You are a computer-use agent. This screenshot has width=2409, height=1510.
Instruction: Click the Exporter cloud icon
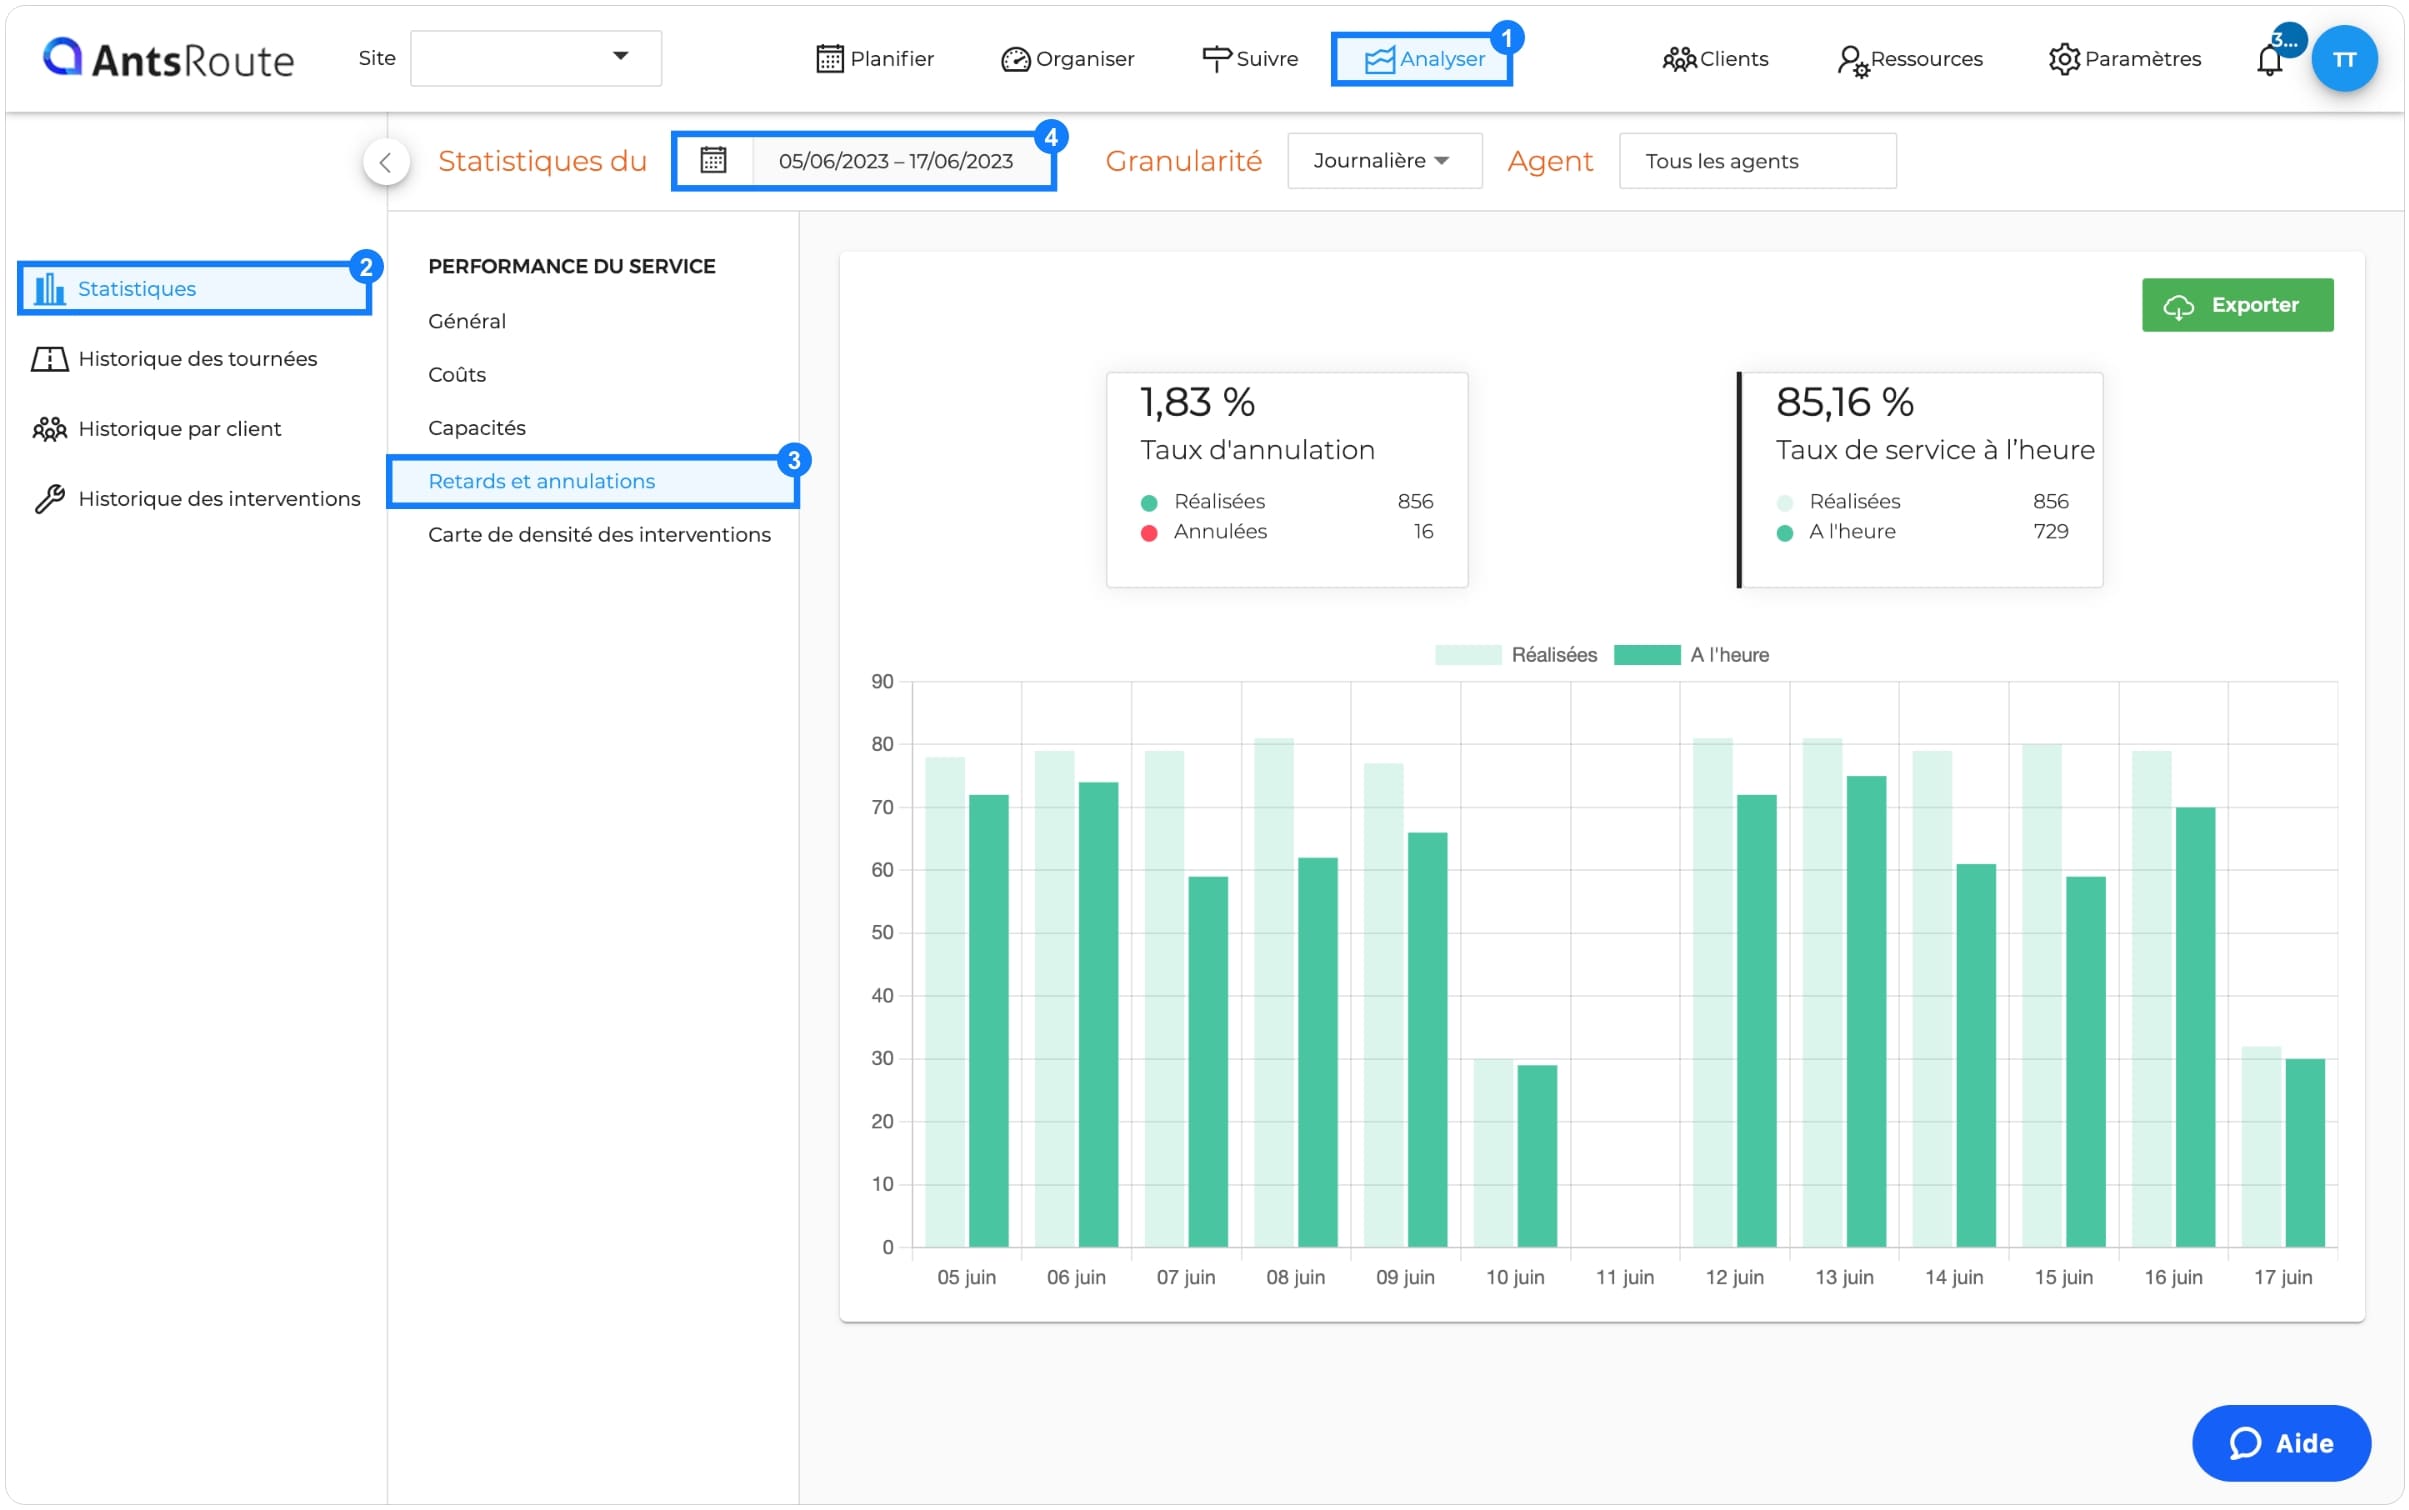pyautogui.click(x=2178, y=307)
